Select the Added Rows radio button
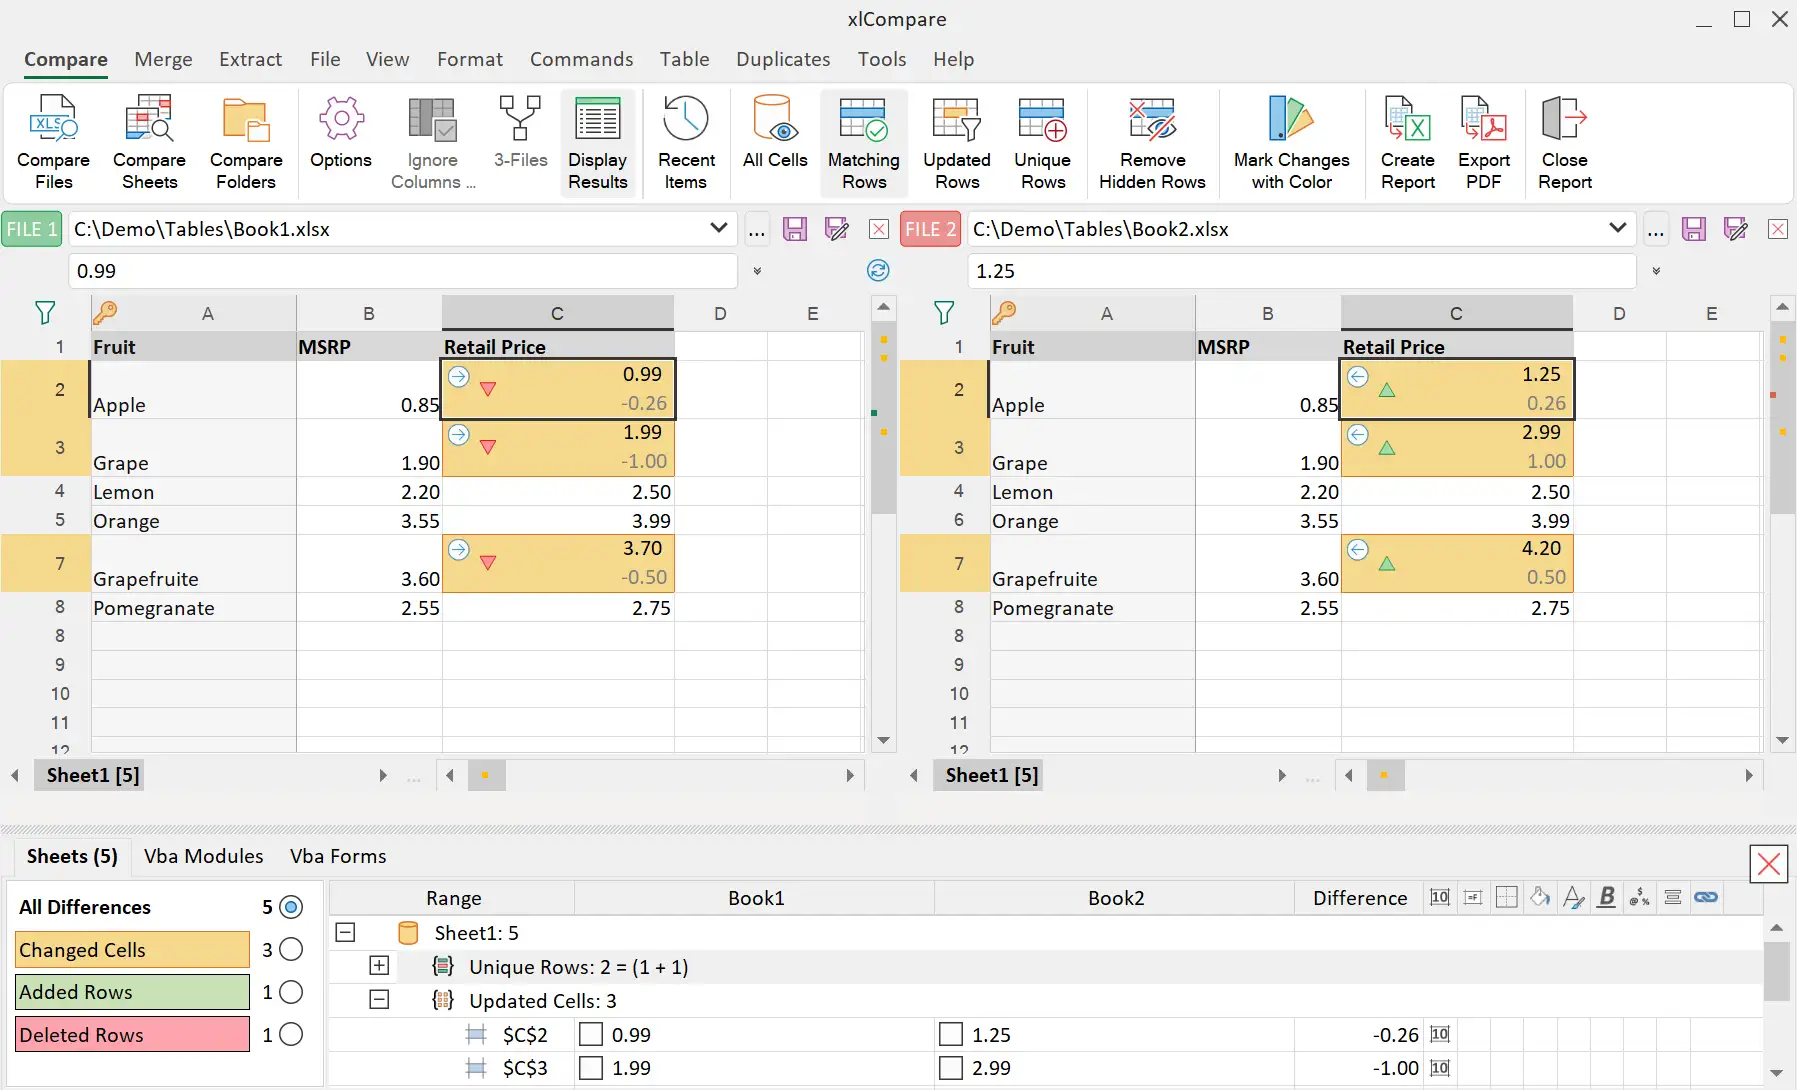The height and width of the screenshot is (1090, 1797). [x=291, y=992]
